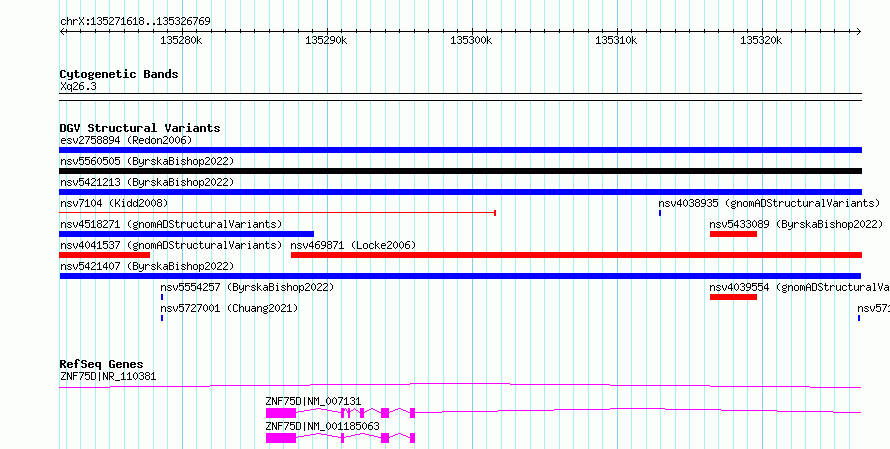Viewport: 890px width, 449px height.
Task: Select the short red nsv4041537 bar
Action: point(104,255)
